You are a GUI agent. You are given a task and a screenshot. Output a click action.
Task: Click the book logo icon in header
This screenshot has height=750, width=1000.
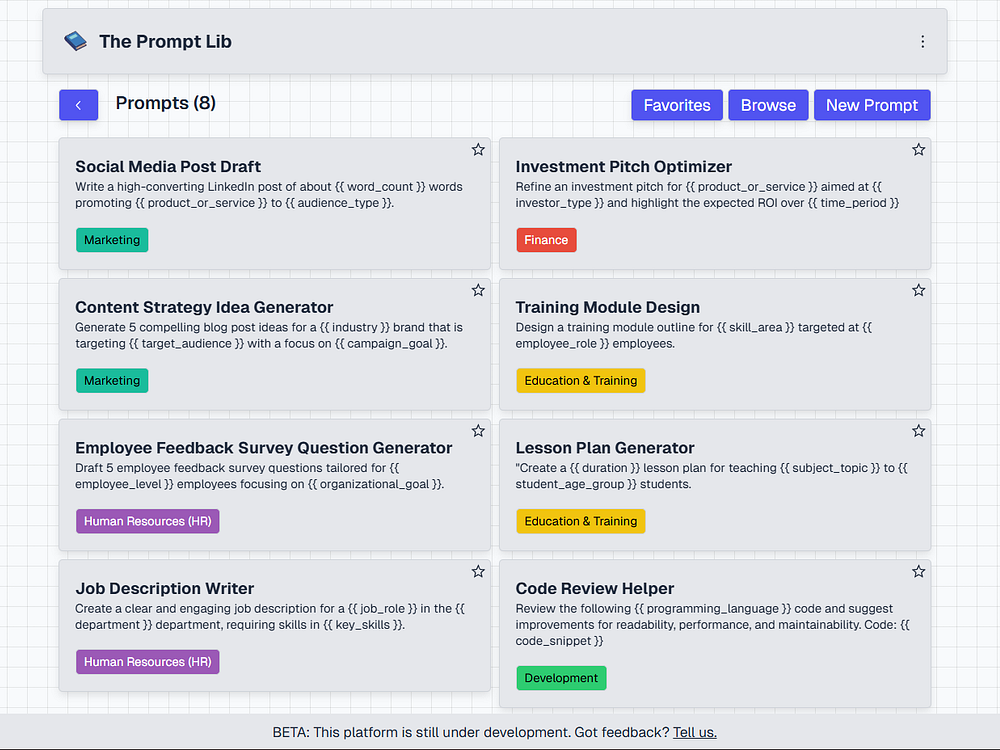75,42
